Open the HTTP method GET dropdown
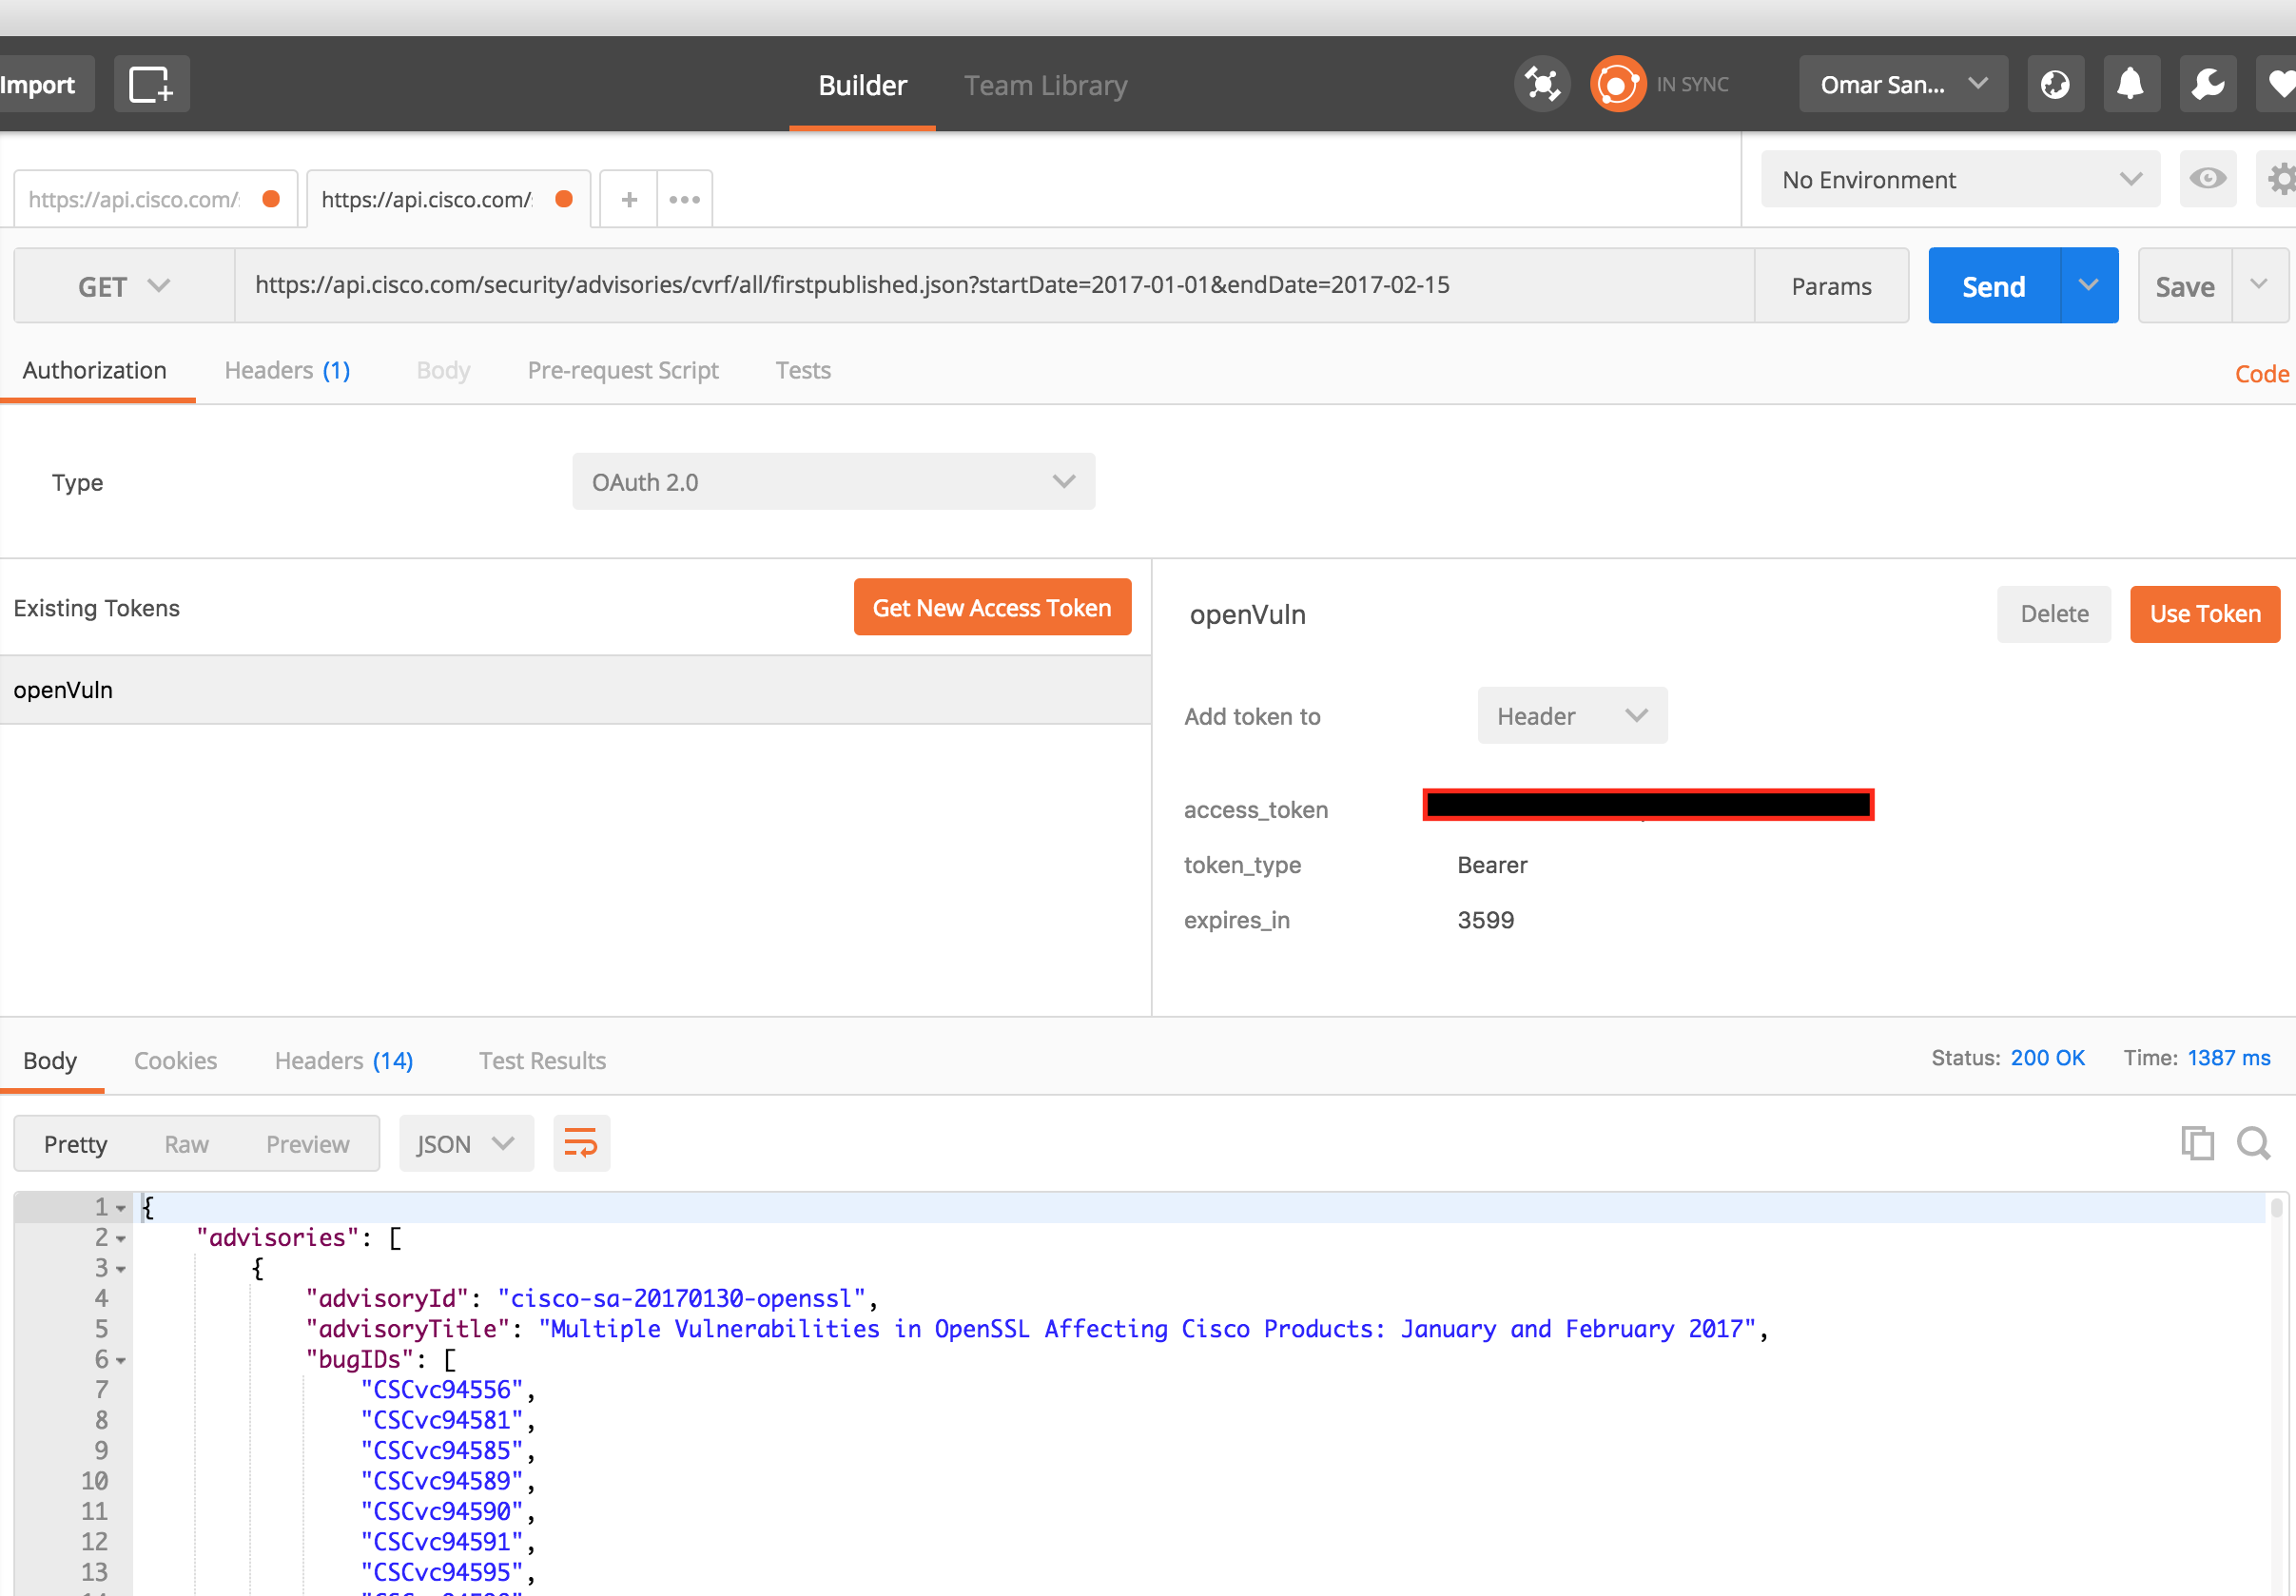 (x=124, y=286)
